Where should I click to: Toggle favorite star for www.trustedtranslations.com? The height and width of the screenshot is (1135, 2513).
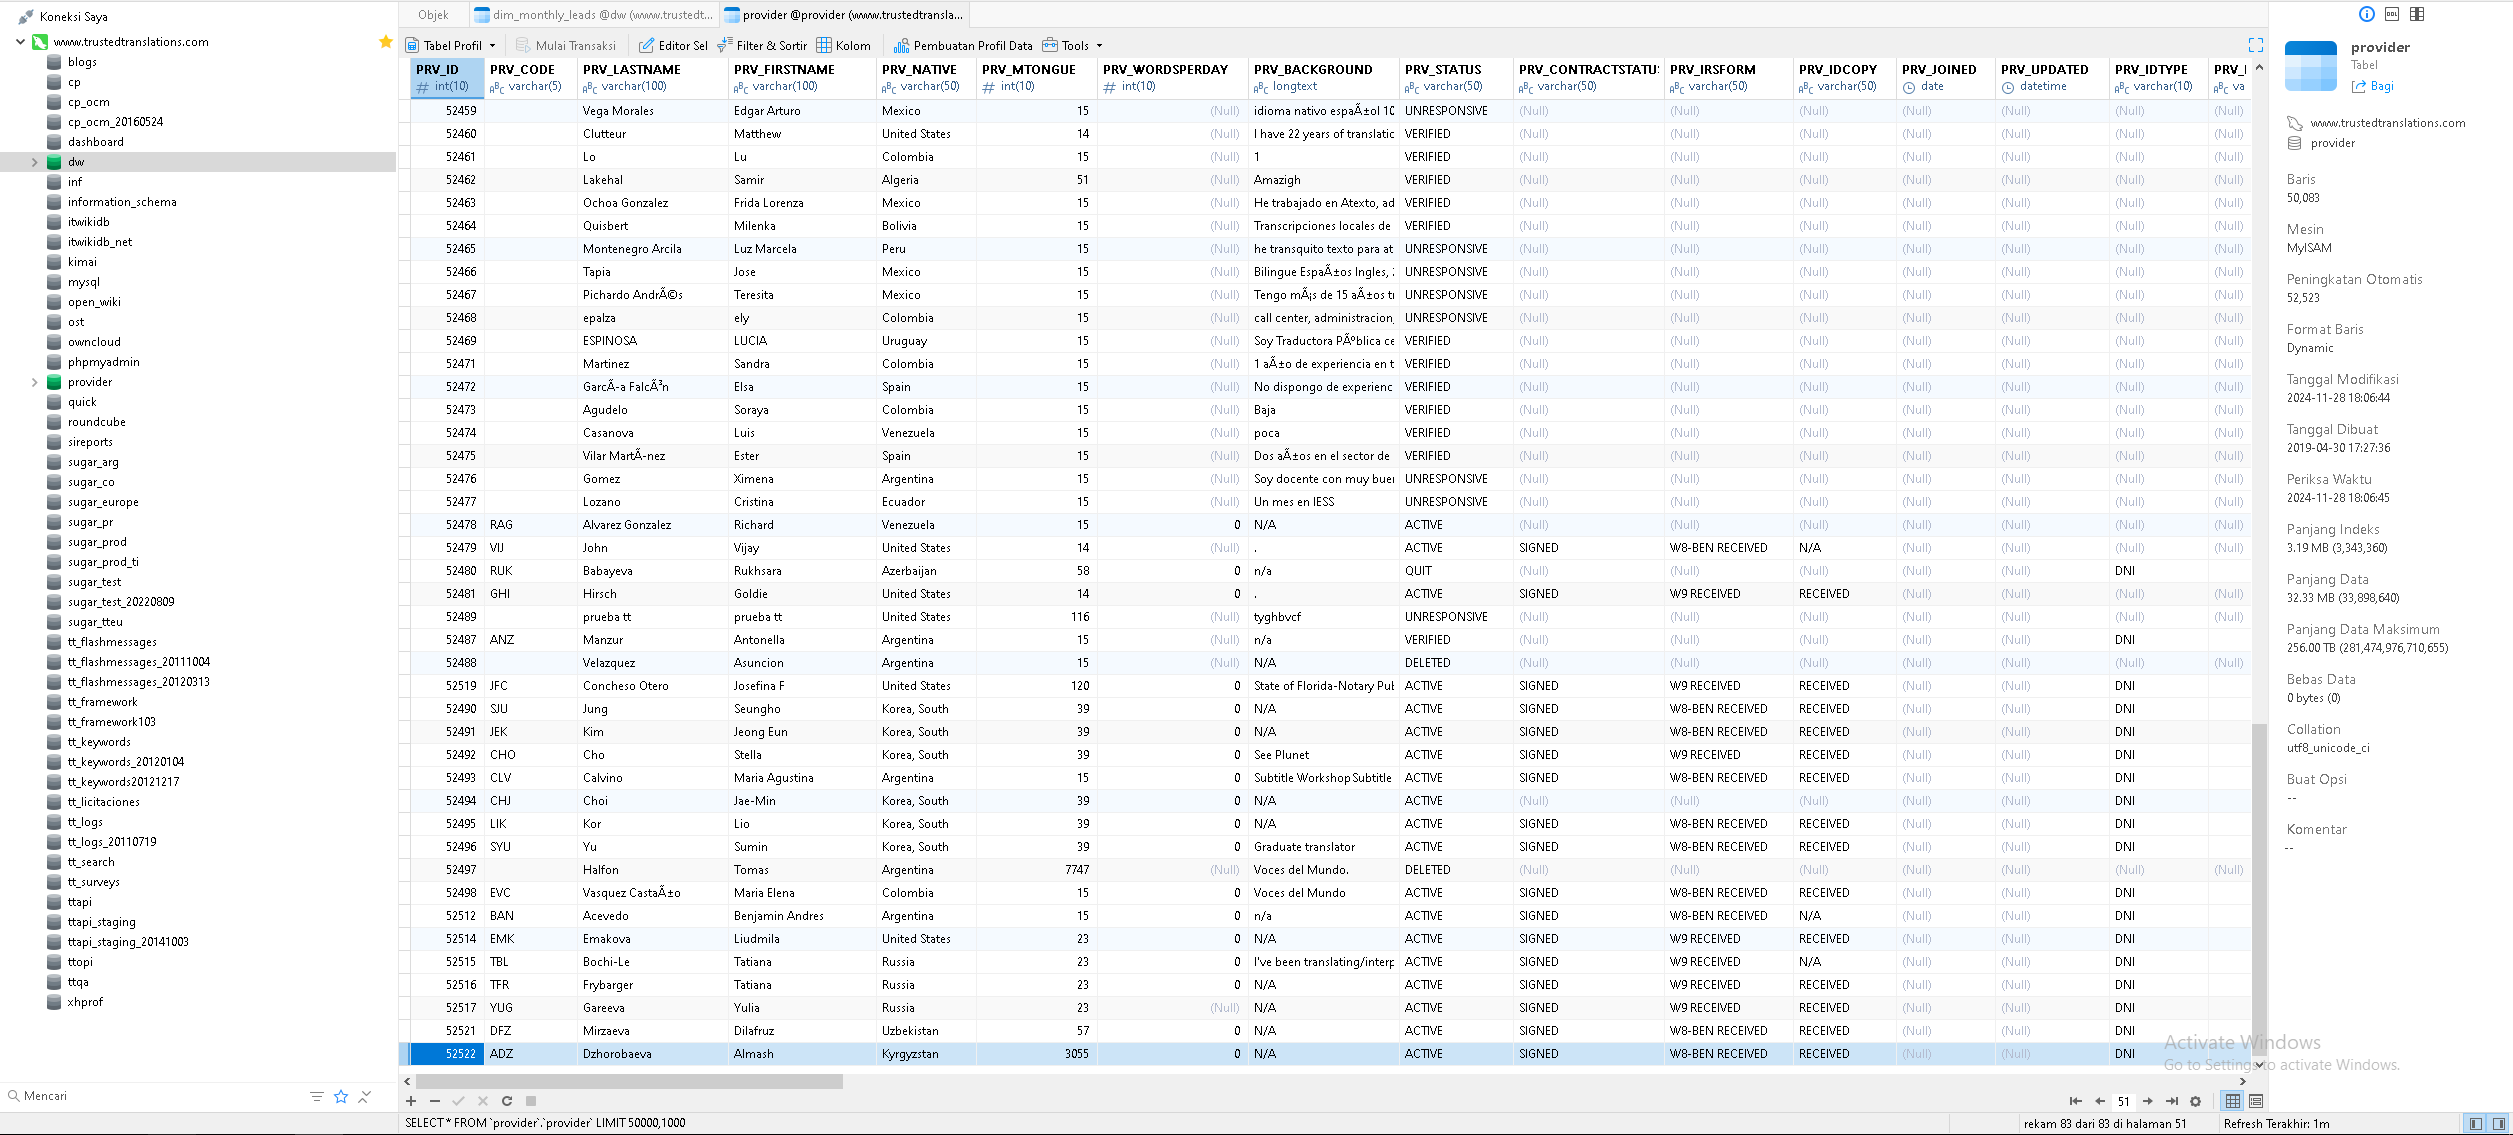pyautogui.click(x=385, y=42)
